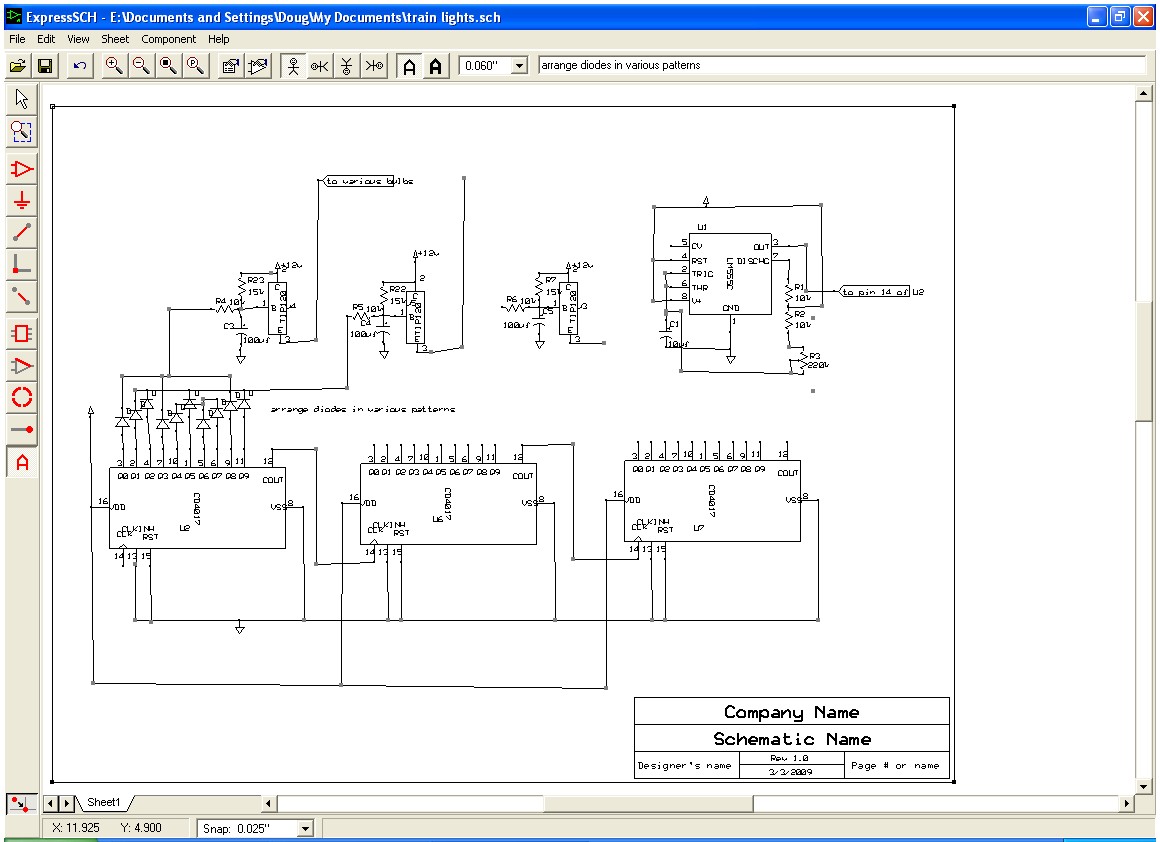Click the 'Company Name' title block text

click(792, 712)
